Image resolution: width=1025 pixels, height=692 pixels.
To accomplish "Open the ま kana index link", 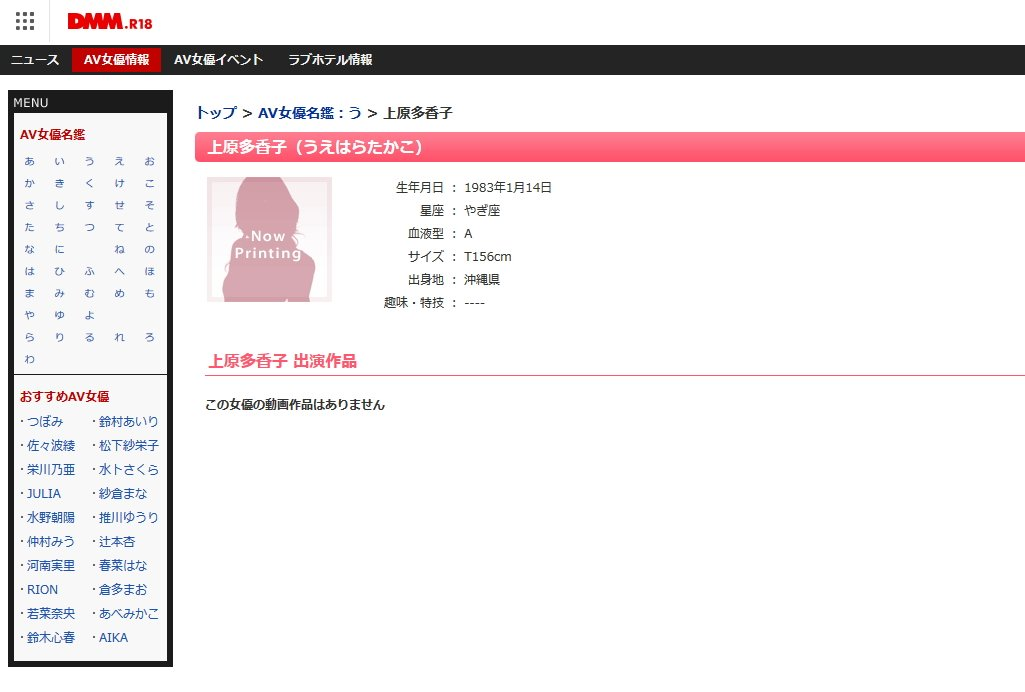I will pos(30,293).
